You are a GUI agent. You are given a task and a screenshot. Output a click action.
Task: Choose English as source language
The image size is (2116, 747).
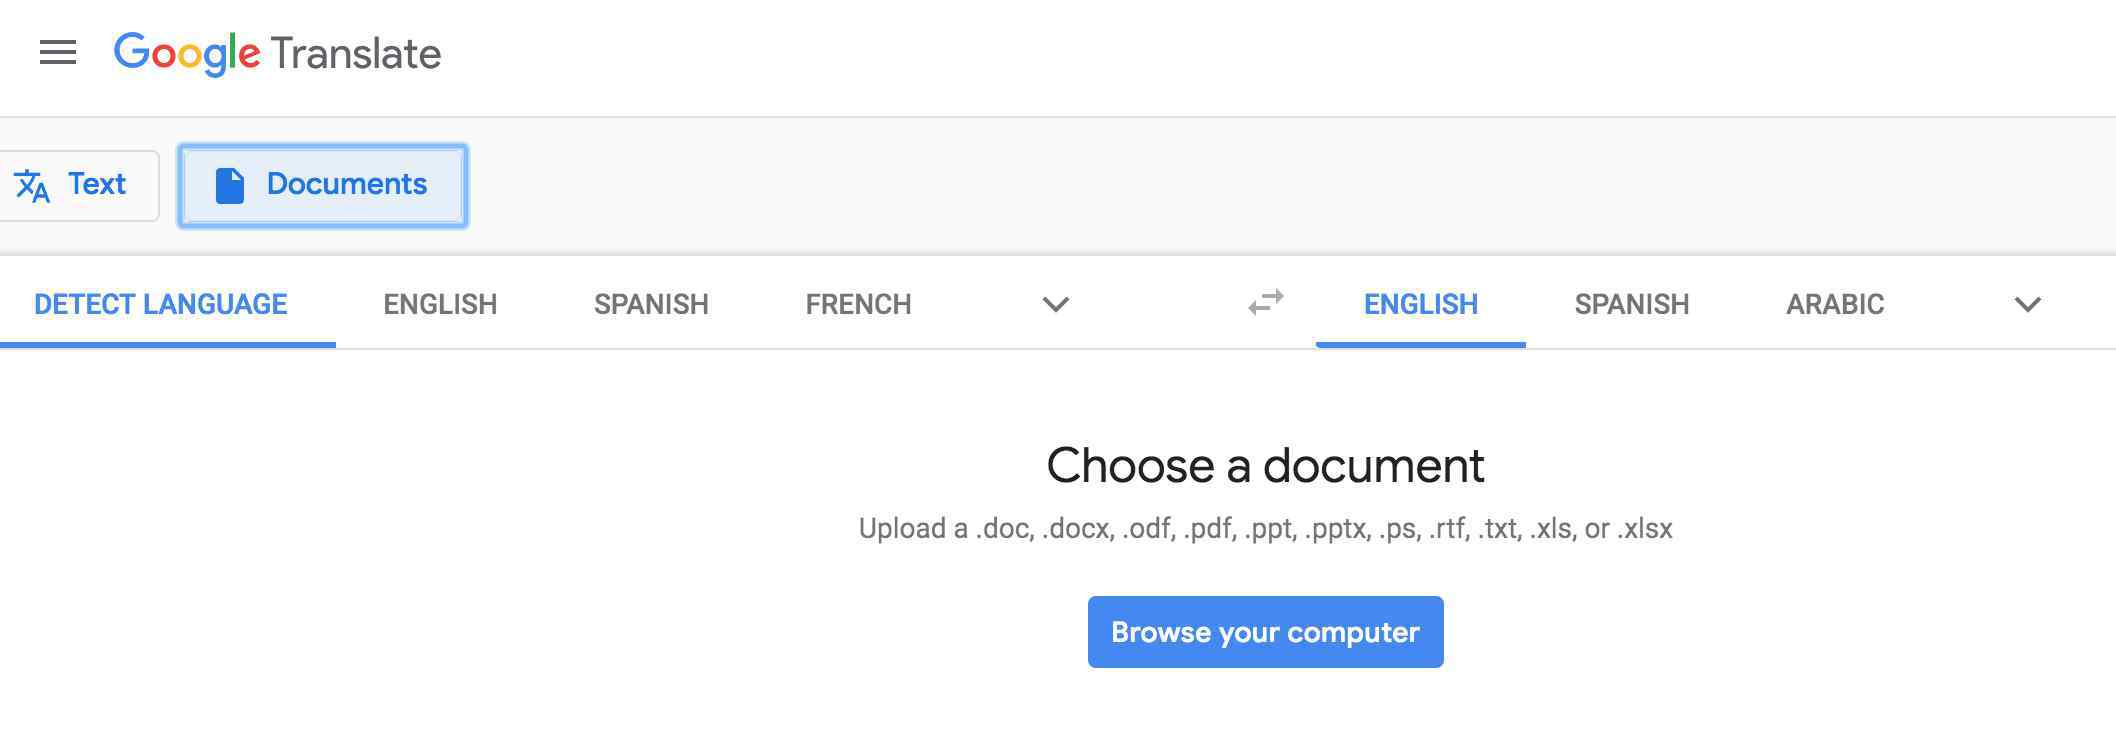click(440, 304)
